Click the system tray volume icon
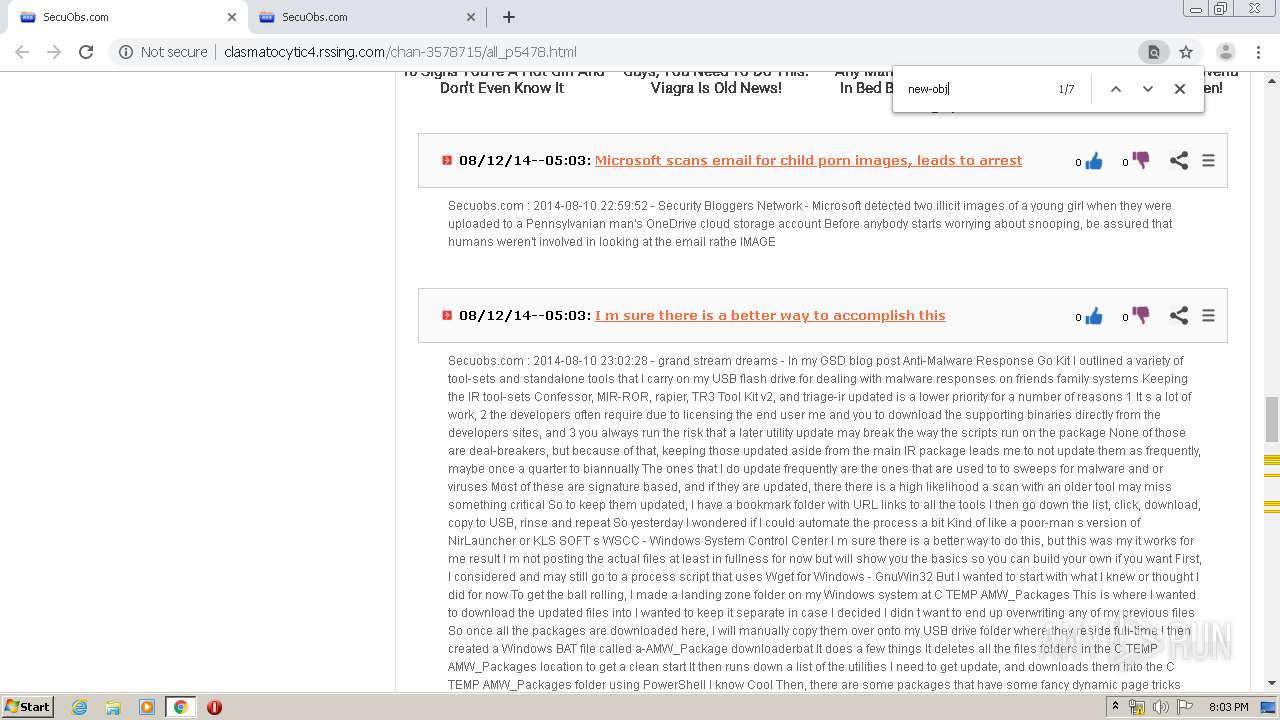1280x720 pixels. 1161,707
